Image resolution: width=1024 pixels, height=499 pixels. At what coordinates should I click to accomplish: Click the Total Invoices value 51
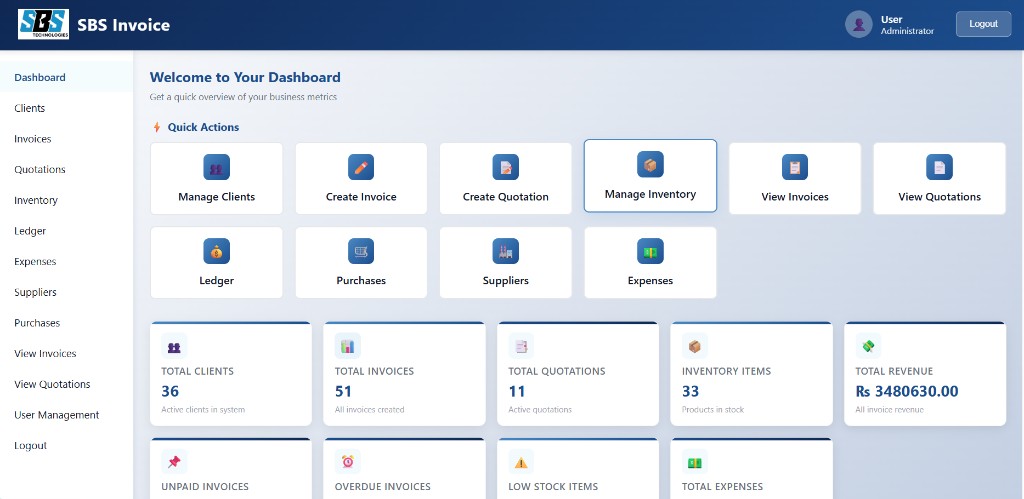pyautogui.click(x=344, y=391)
